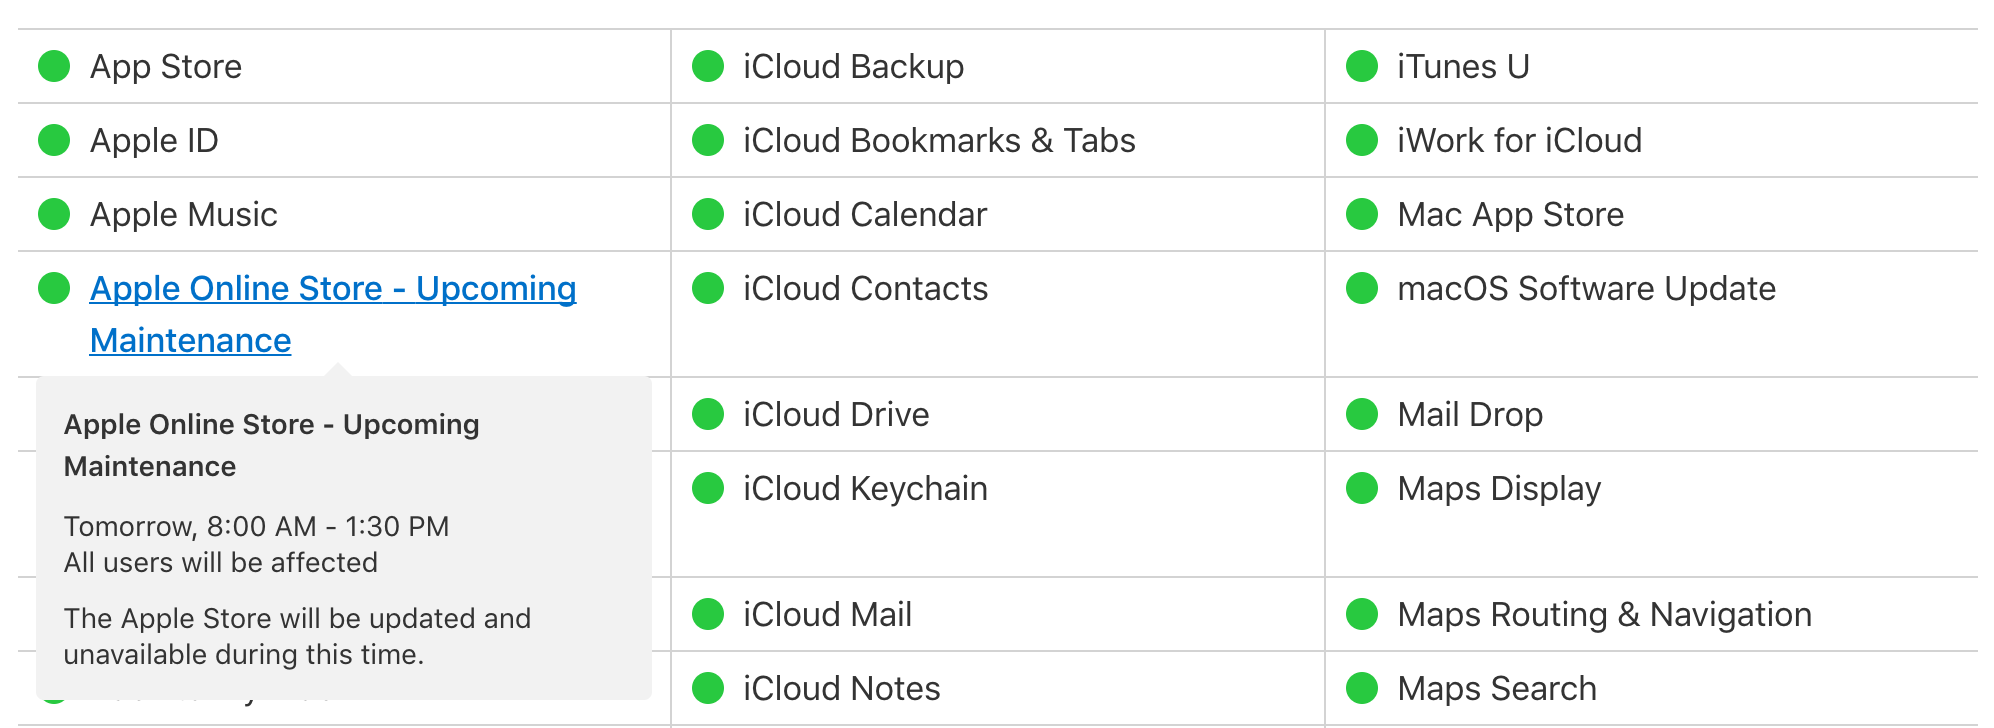Click the green dot beside iCloud Drive

click(708, 414)
